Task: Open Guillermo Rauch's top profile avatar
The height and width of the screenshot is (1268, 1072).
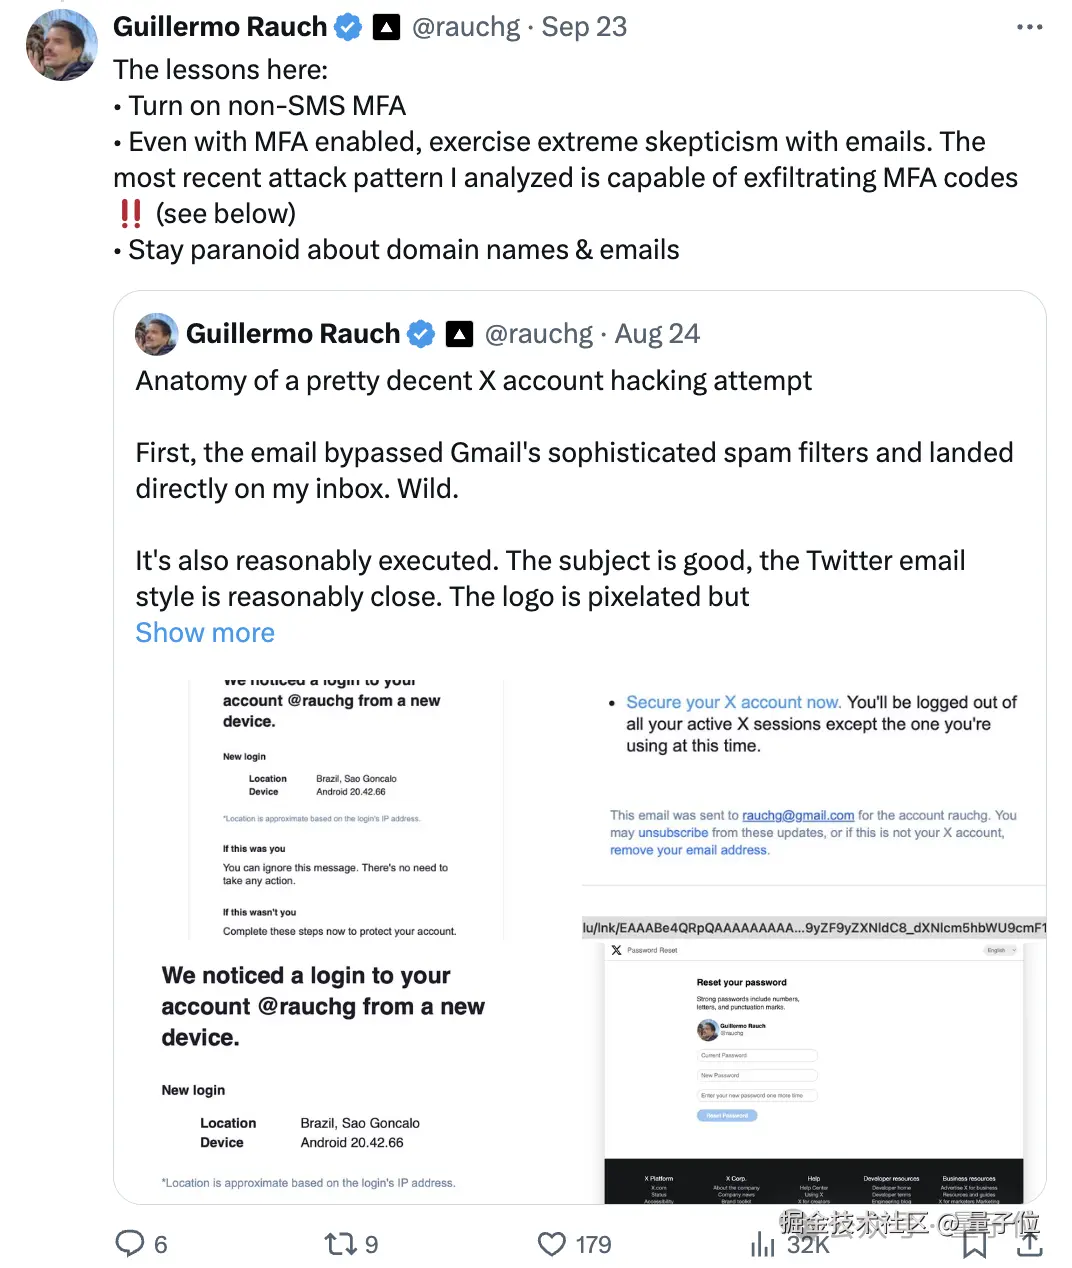Action: tap(62, 45)
